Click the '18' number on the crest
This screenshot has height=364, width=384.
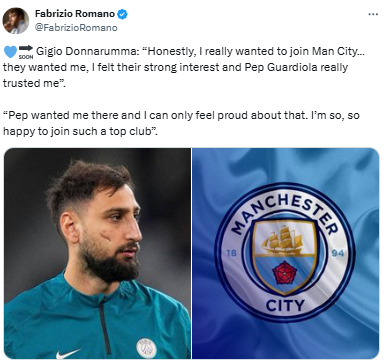pos(231,253)
